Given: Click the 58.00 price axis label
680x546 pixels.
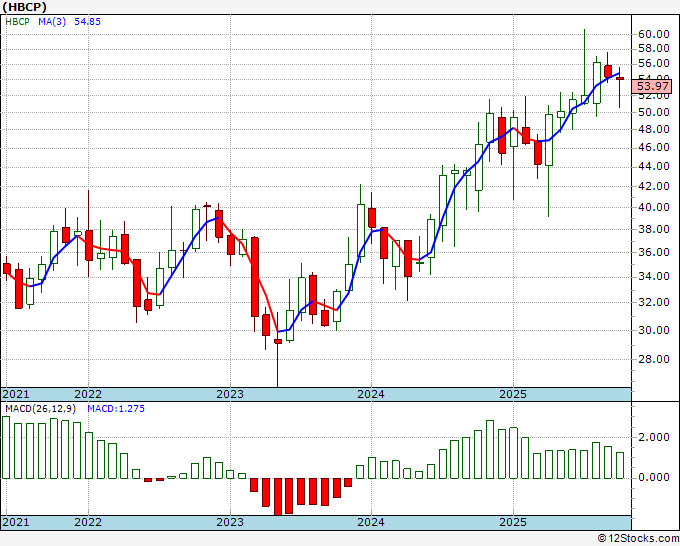Looking at the screenshot, I should pos(654,48).
